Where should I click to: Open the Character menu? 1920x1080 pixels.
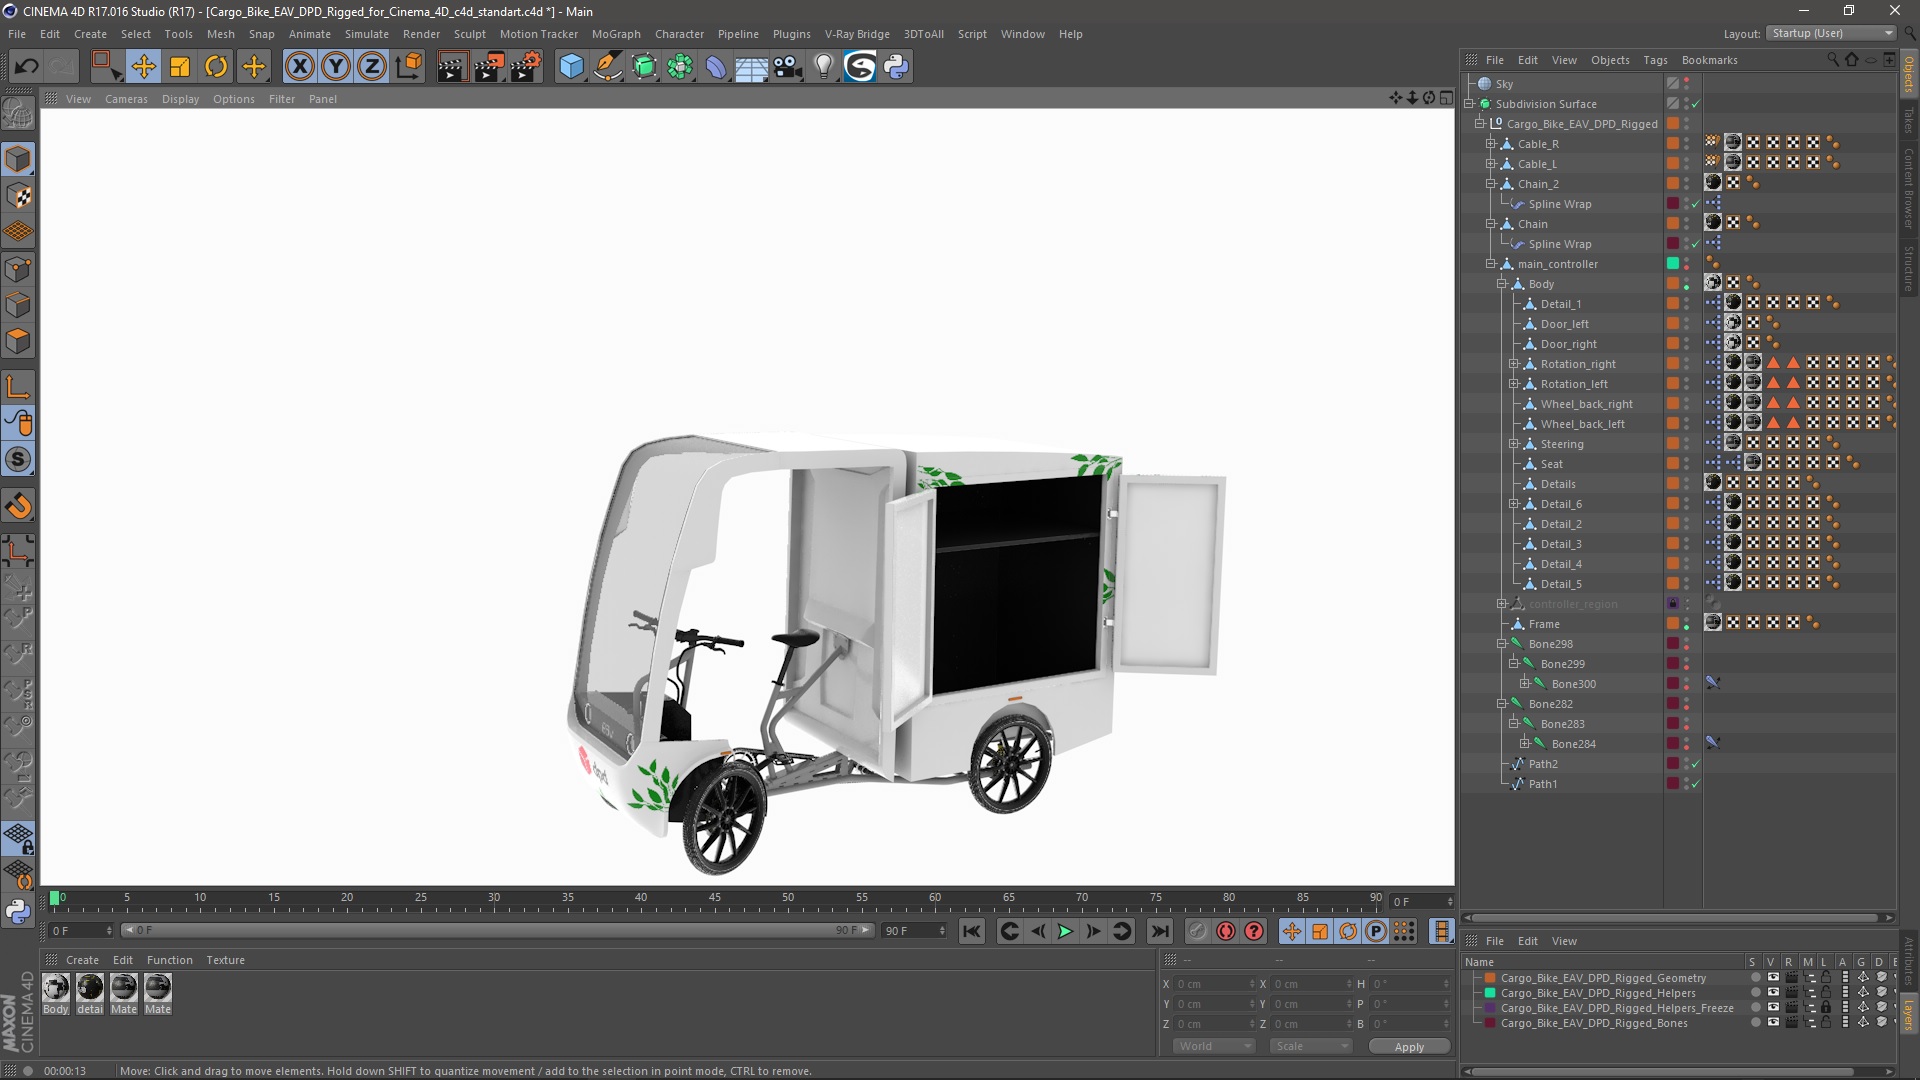tap(679, 34)
